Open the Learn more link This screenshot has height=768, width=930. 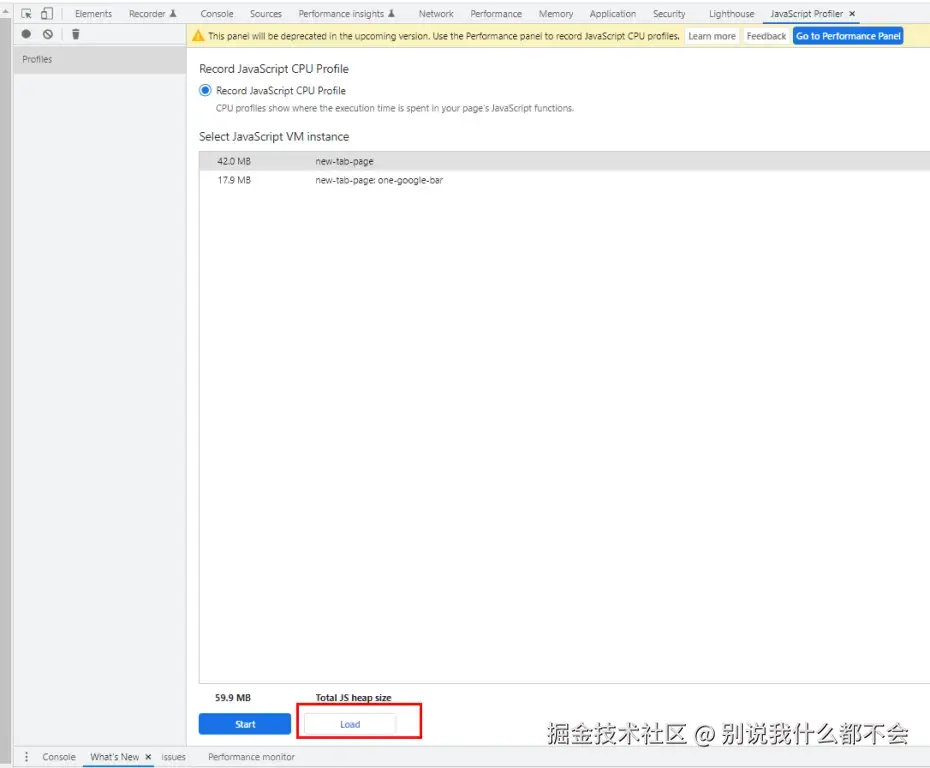712,36
